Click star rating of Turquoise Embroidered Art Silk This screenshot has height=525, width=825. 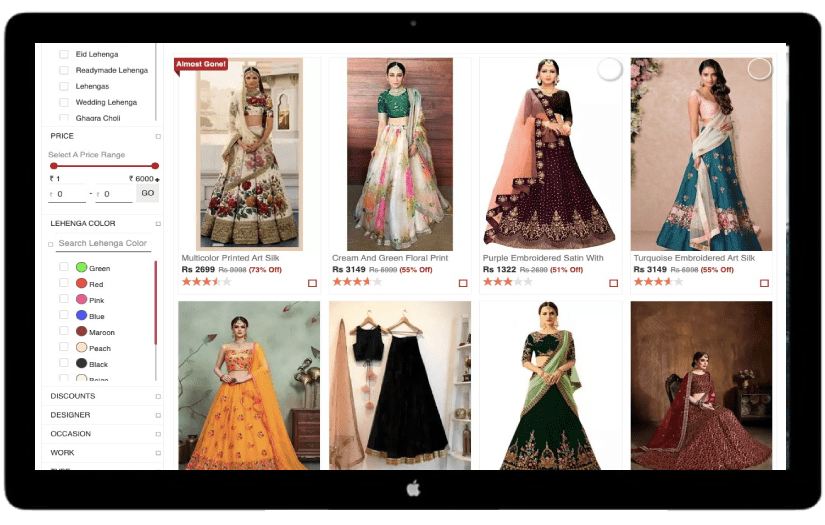pyautogui.click(x=658, y=282)
